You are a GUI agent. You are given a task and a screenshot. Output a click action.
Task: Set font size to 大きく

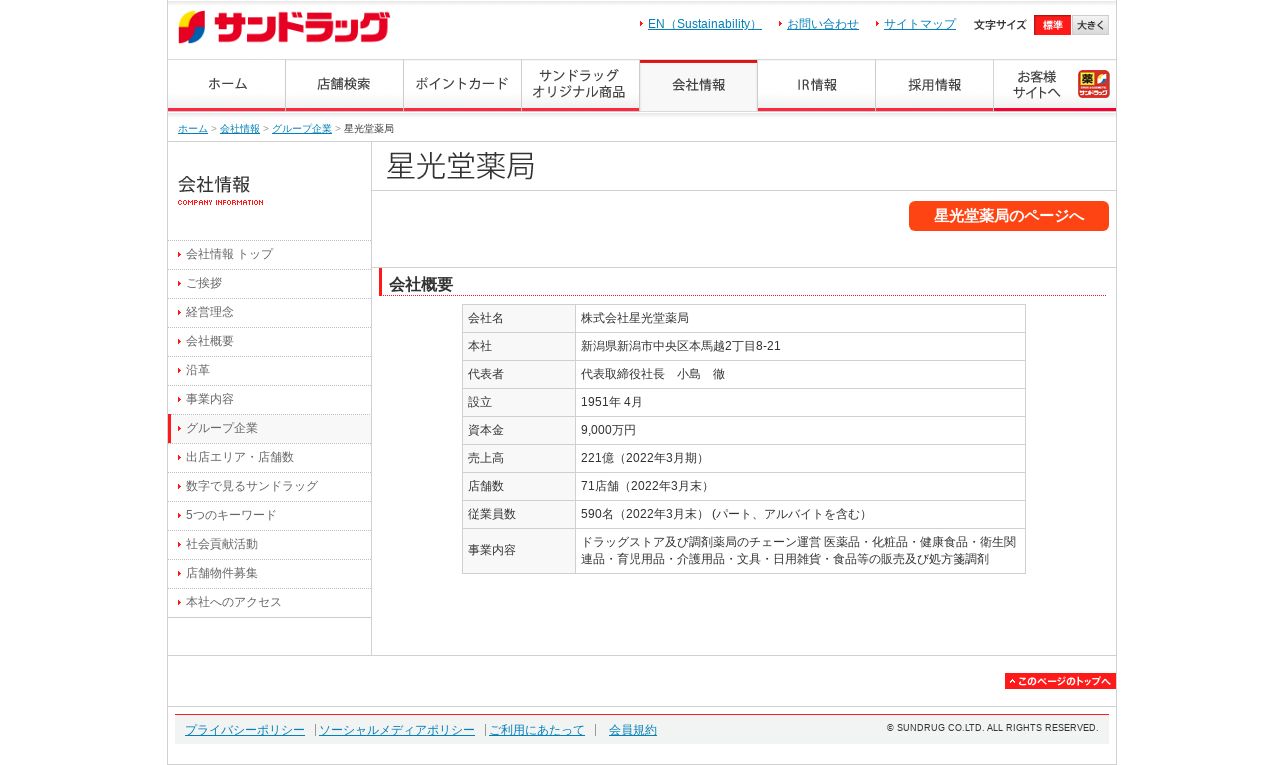click(x=1090, y=25)
